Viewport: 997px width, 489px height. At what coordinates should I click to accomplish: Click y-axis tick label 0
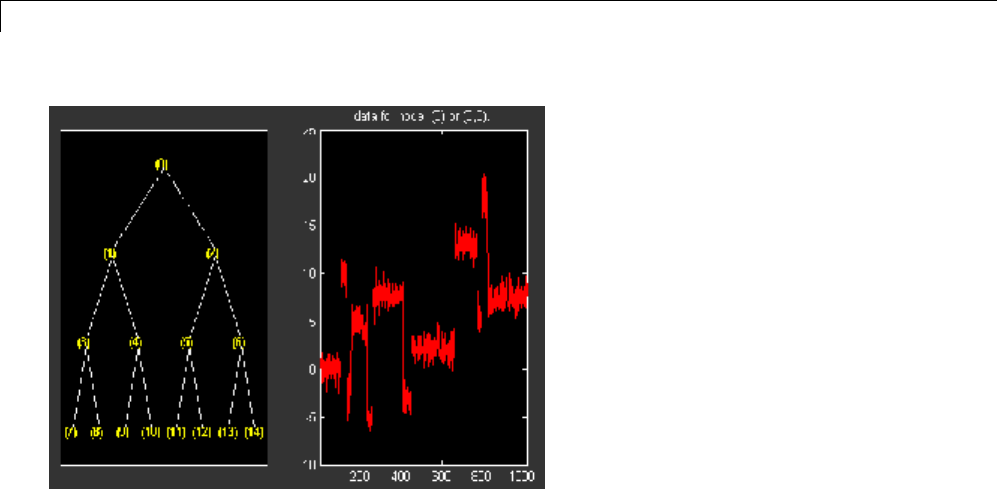click(x=312, y=369)
